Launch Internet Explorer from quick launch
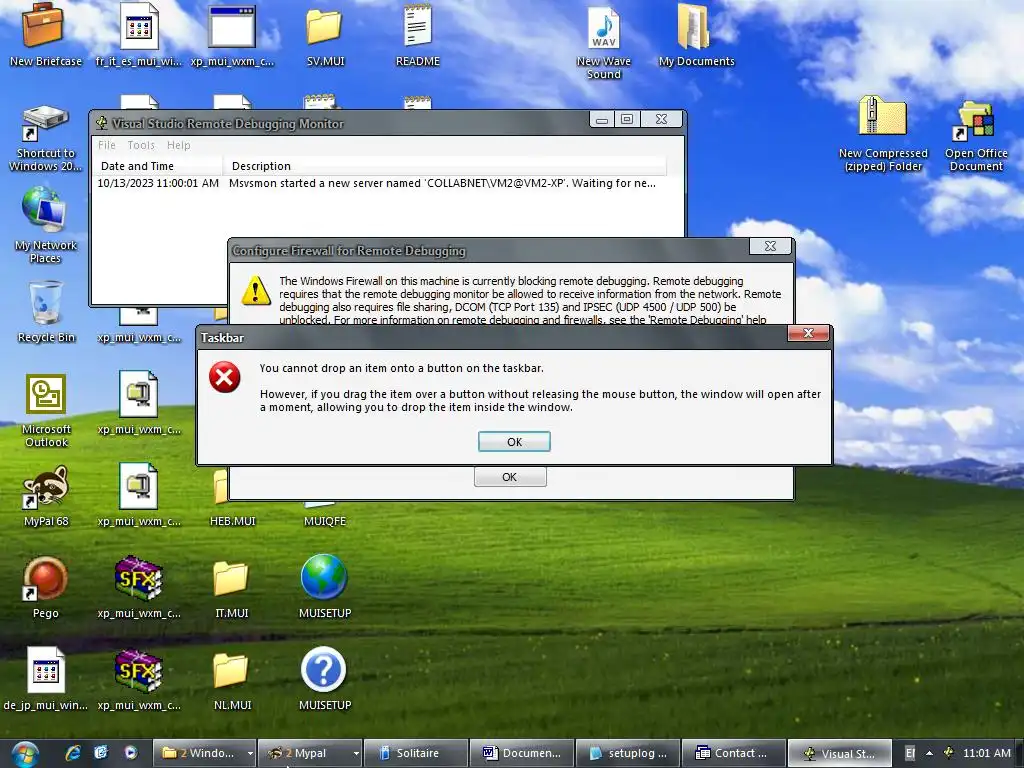This screenshot has width=1024, height=768. click(x=73, y=753)
